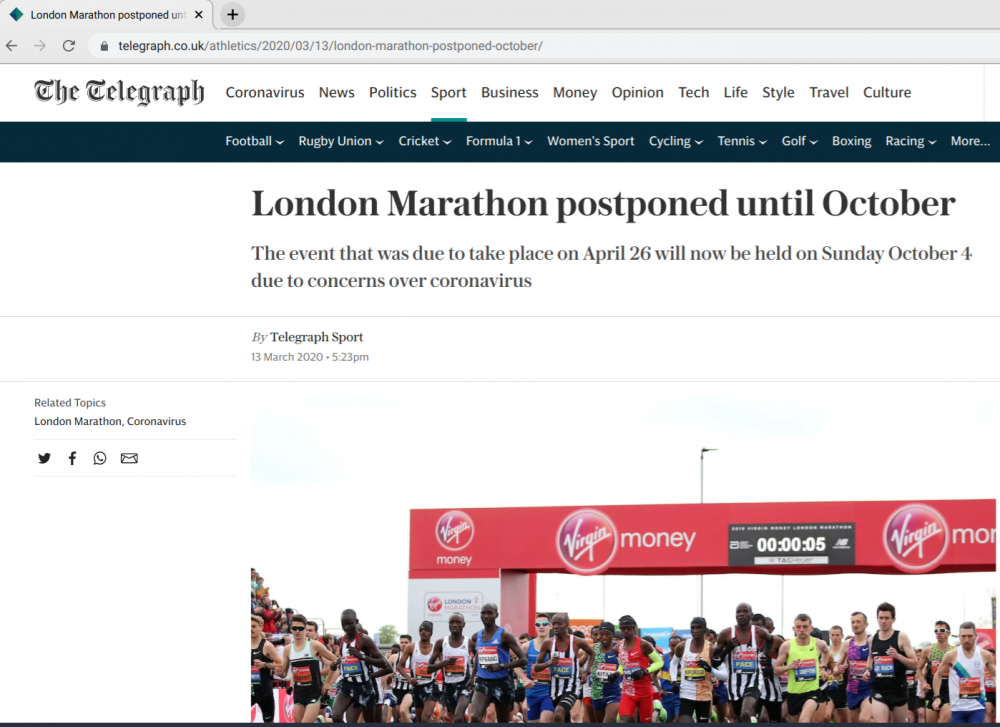Open the Coronavirus related topic
Image resolution: width=1000 pixels, height=727 pixels.
coord(156,421)
